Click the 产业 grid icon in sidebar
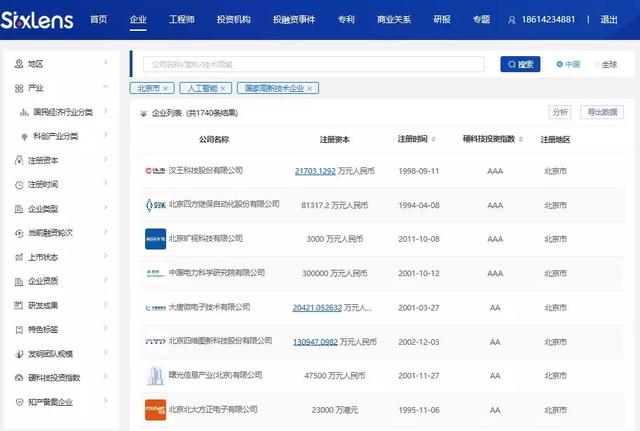The height and width of the screenshot is (431, 640). click(19, 88)
